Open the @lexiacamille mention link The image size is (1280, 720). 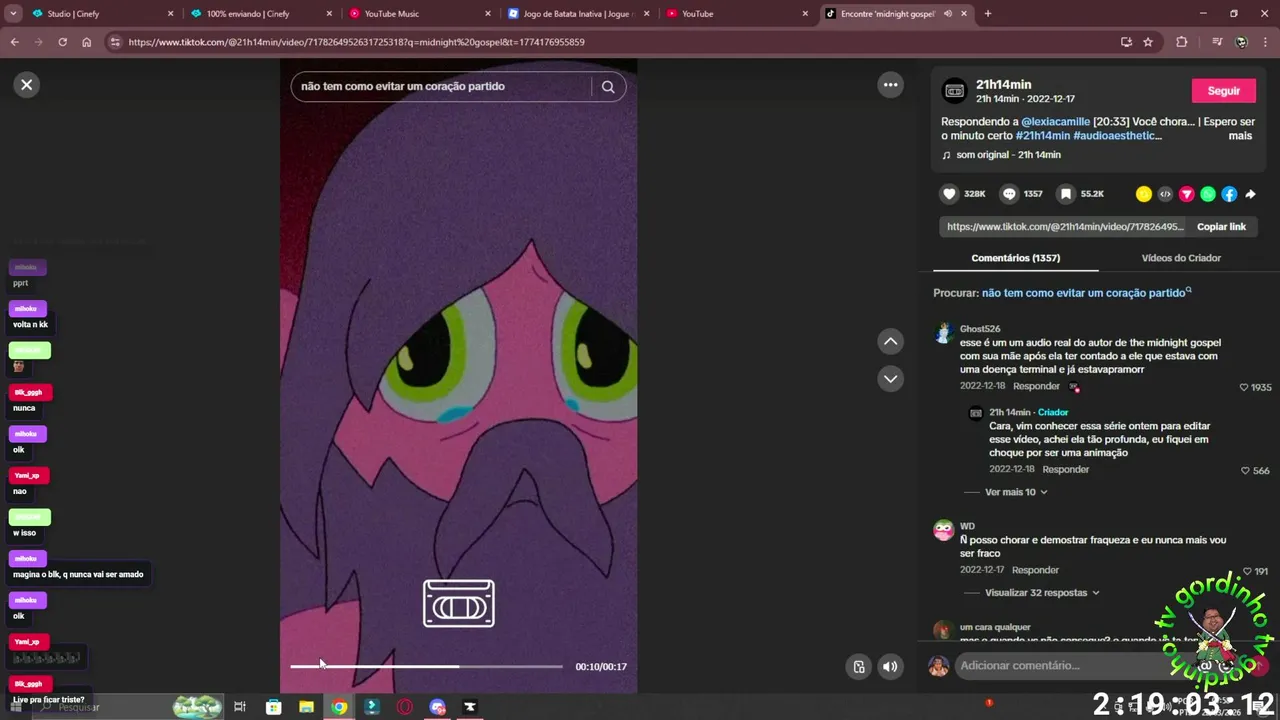(x=1055, y=122)
